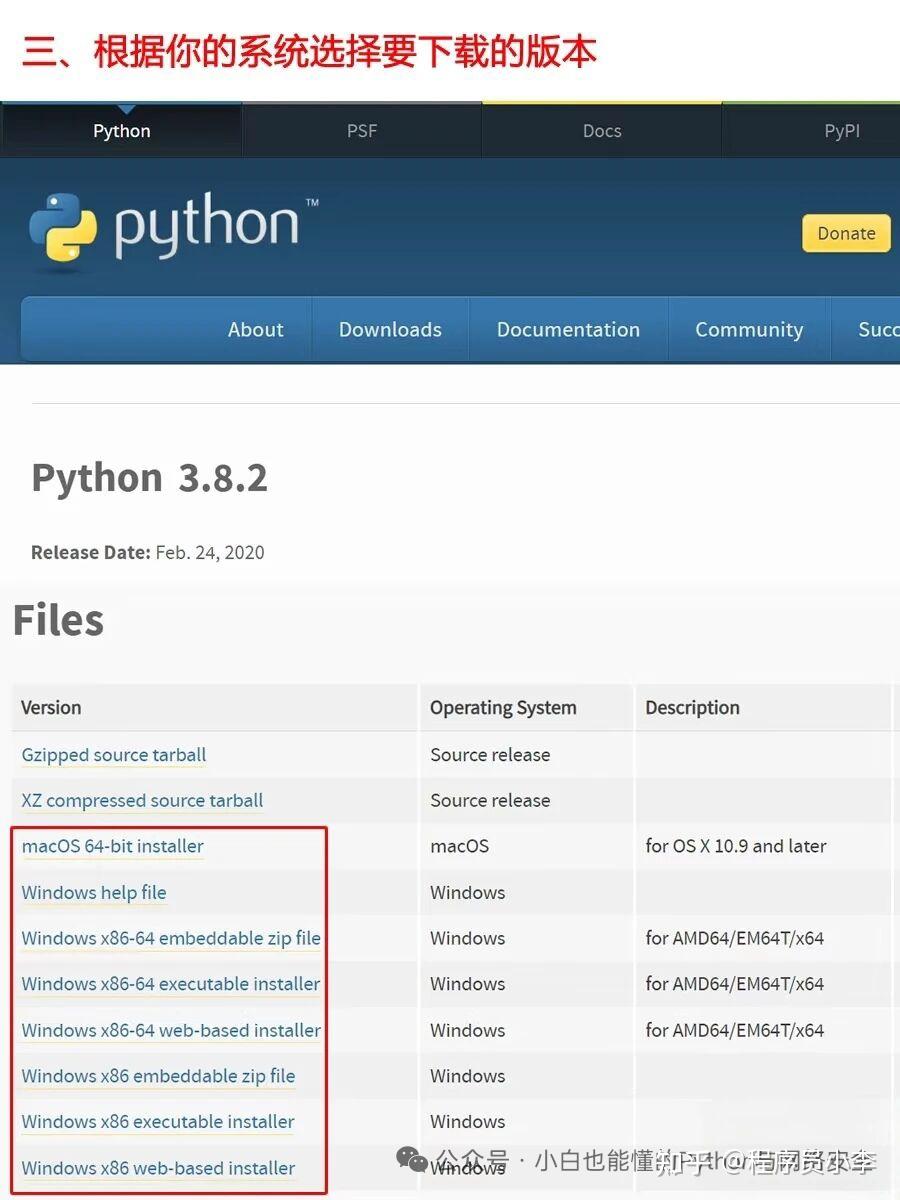The height and width of the screenshot is (1200, 900).
Task: Click the WeChat public account icon in footer
Action: (410, 1160)
